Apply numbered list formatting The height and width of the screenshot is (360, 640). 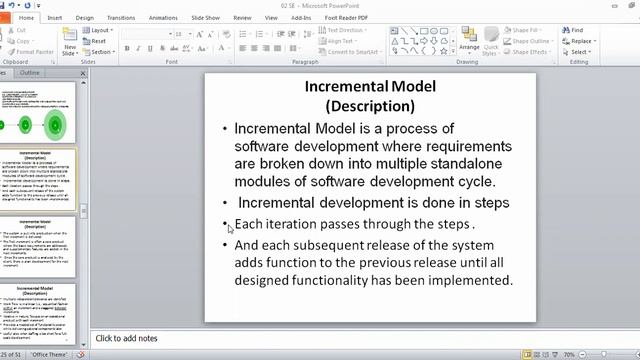click(x=260, y=34)
